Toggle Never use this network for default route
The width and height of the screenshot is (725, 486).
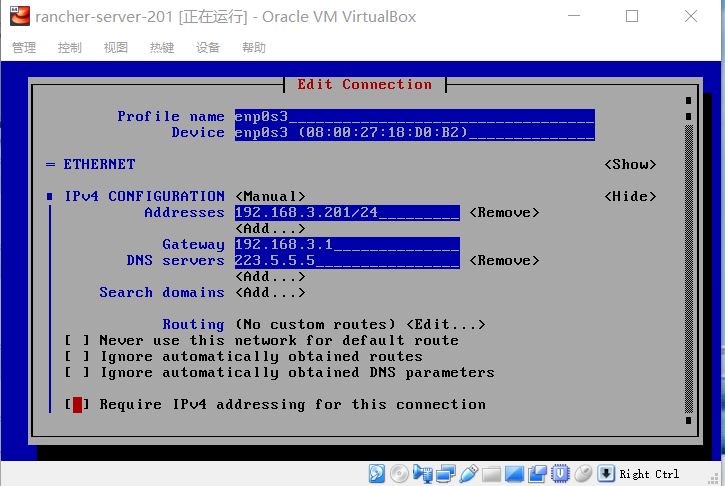tap(77, 341)
